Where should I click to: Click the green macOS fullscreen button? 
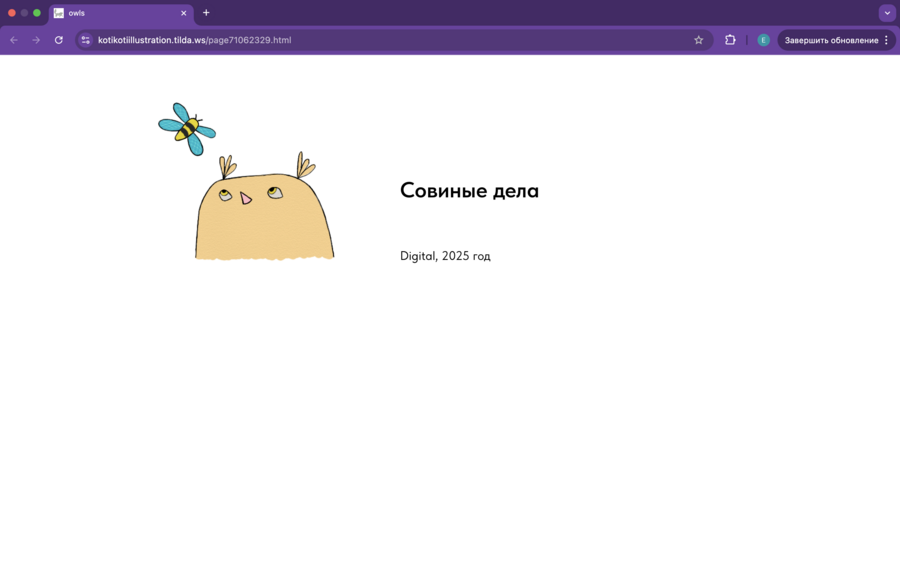tap(37, 13)
